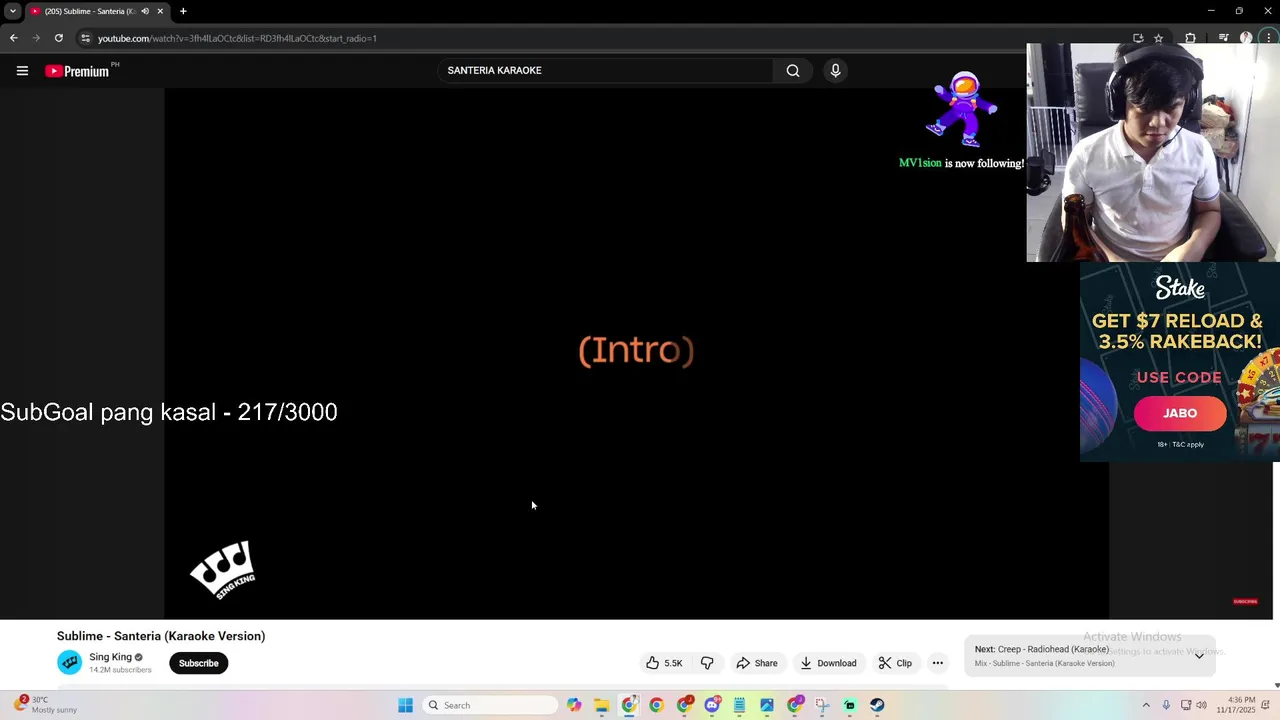
Task: Click the browser address bar URL
Action: pyautogui.click(x=237, y=38)
